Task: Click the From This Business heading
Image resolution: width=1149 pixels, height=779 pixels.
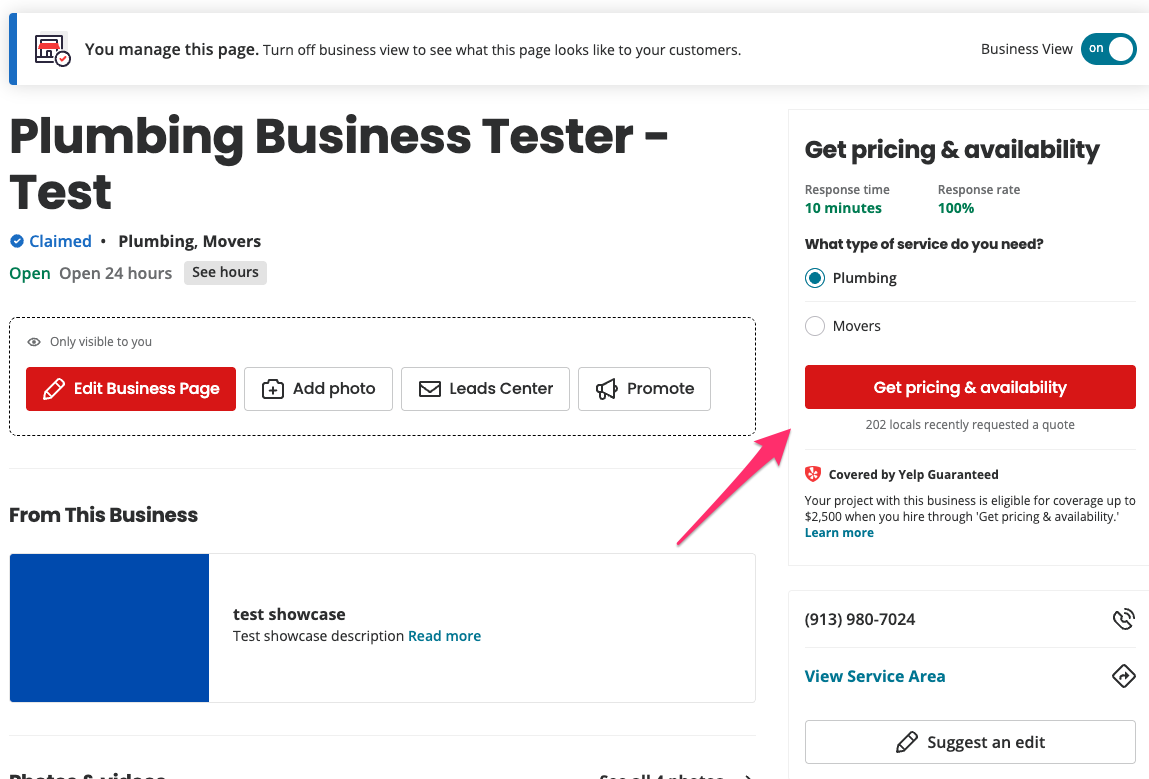Action: coord(103,515)
